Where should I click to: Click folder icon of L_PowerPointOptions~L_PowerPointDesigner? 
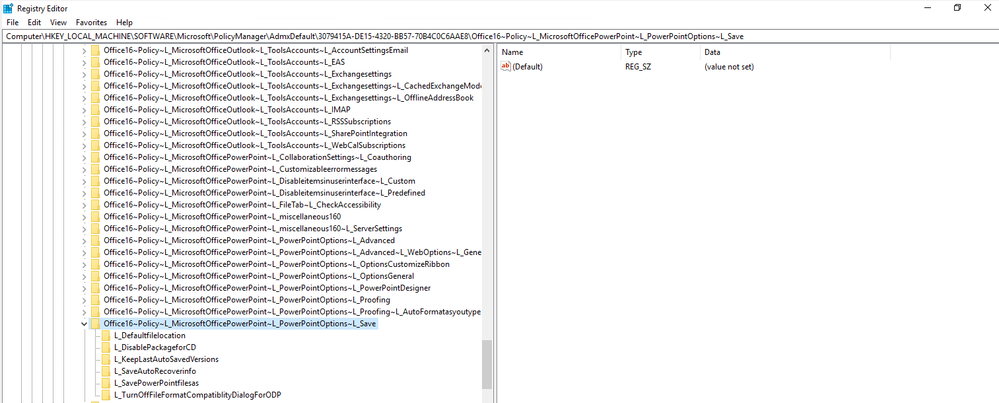click(x=95, y=288)
